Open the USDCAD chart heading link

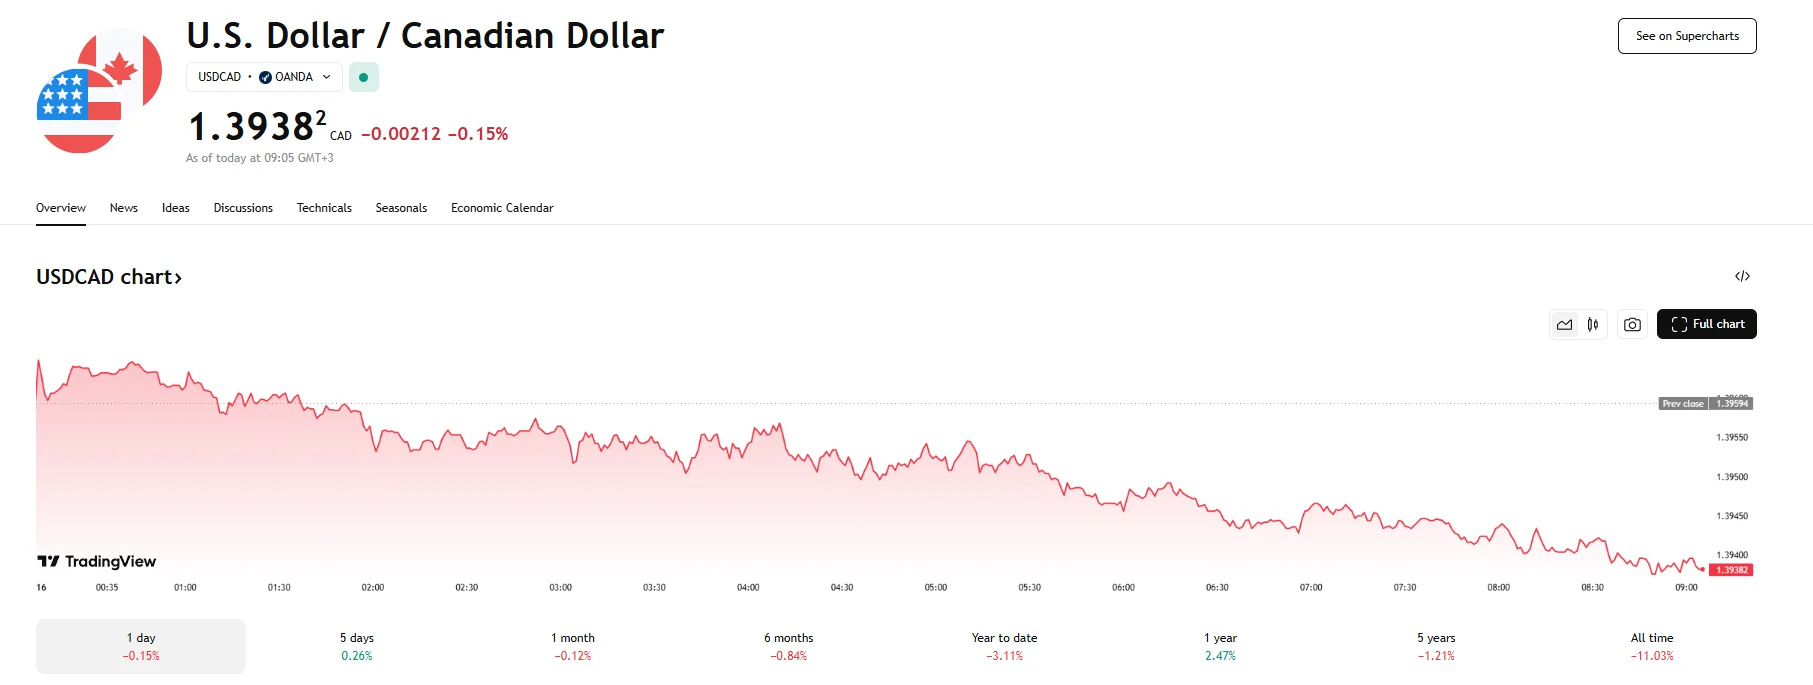[109, 277]
